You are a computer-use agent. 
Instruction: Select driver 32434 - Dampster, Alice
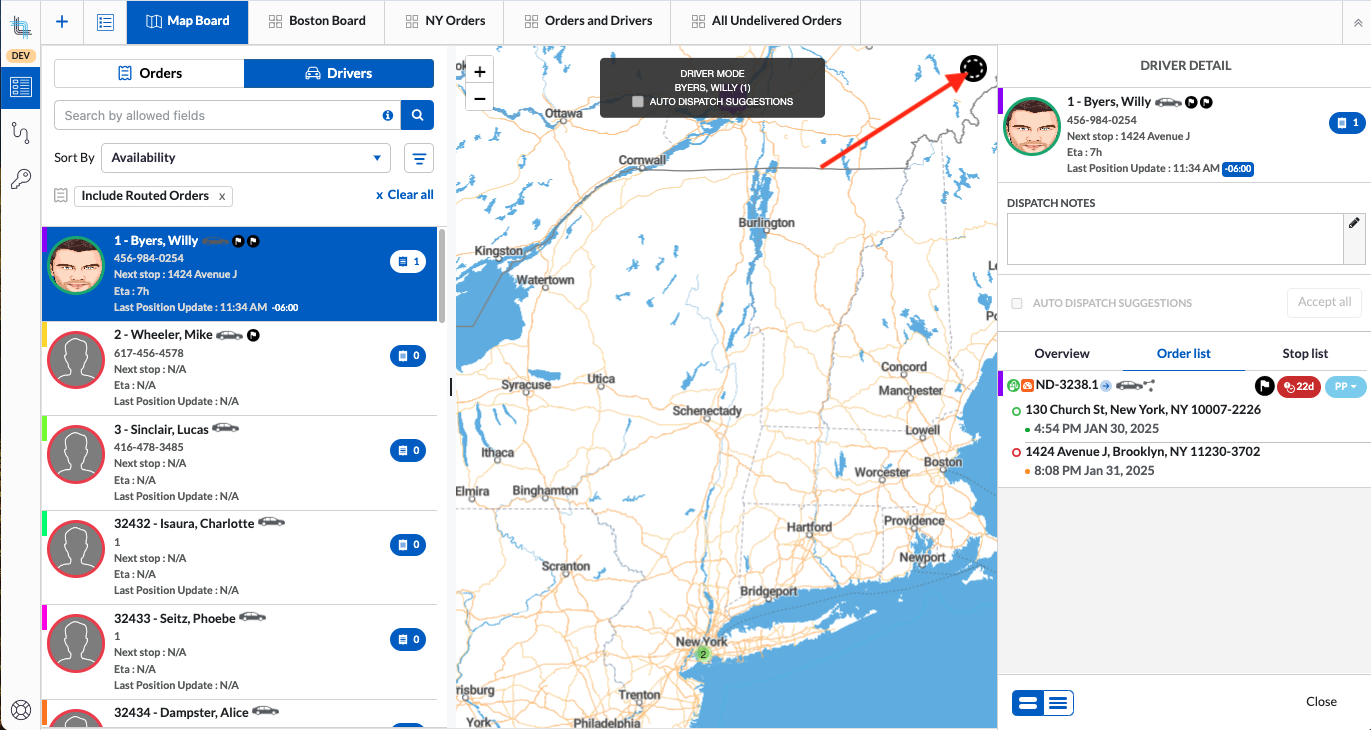pos(240,715)
